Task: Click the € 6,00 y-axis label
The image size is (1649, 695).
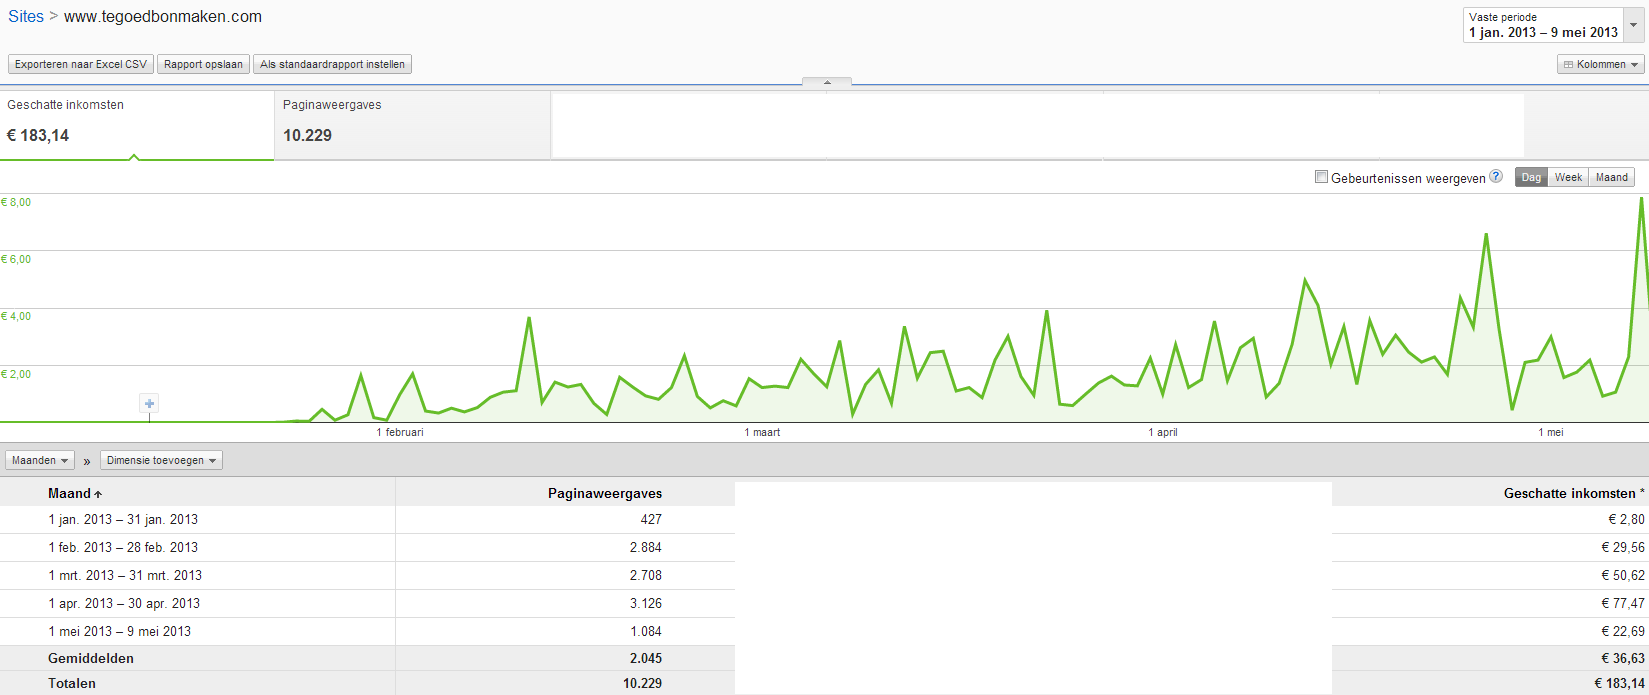Action: pos(16,259)
